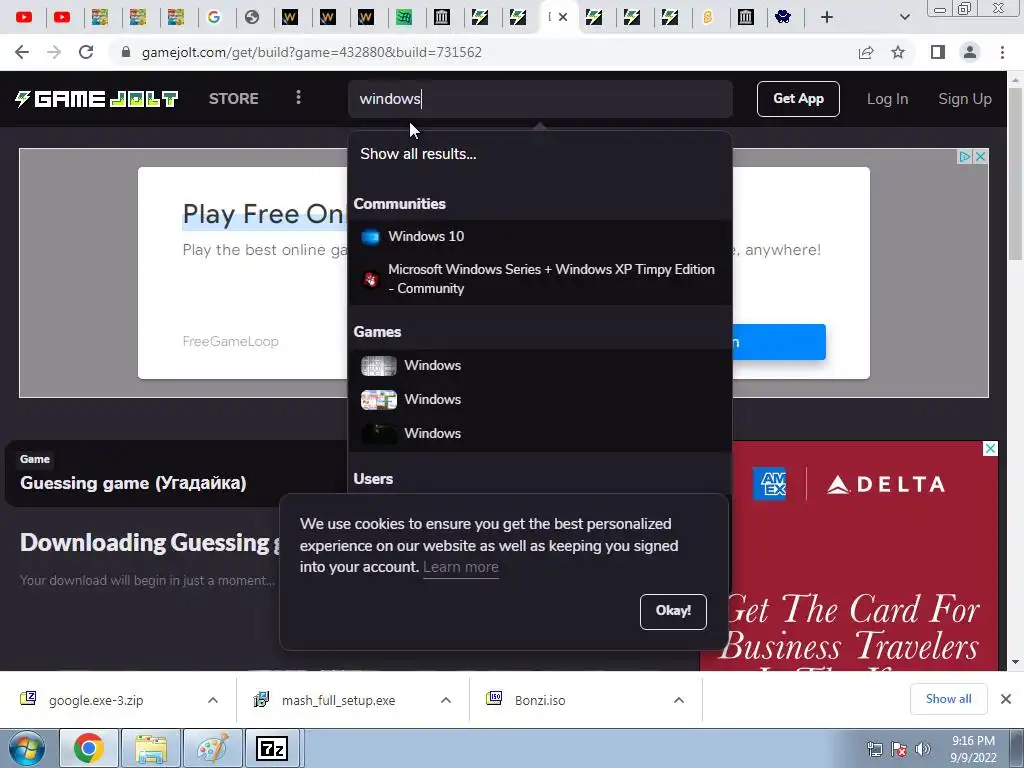Select Show all results... in search dropdown
This screenshot has width=1024, height=768.
click(x=418, y=154)
